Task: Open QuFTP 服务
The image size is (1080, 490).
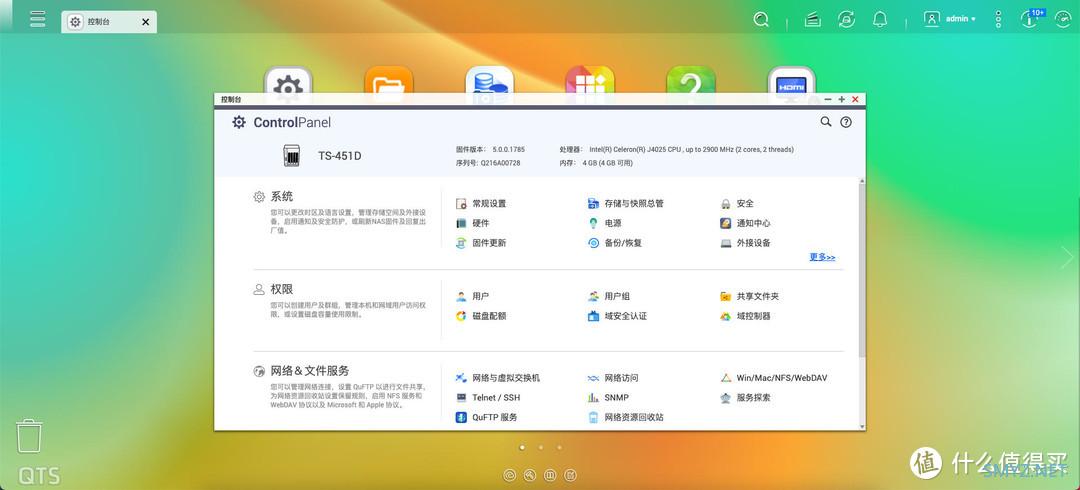Action: pos(486,418)
